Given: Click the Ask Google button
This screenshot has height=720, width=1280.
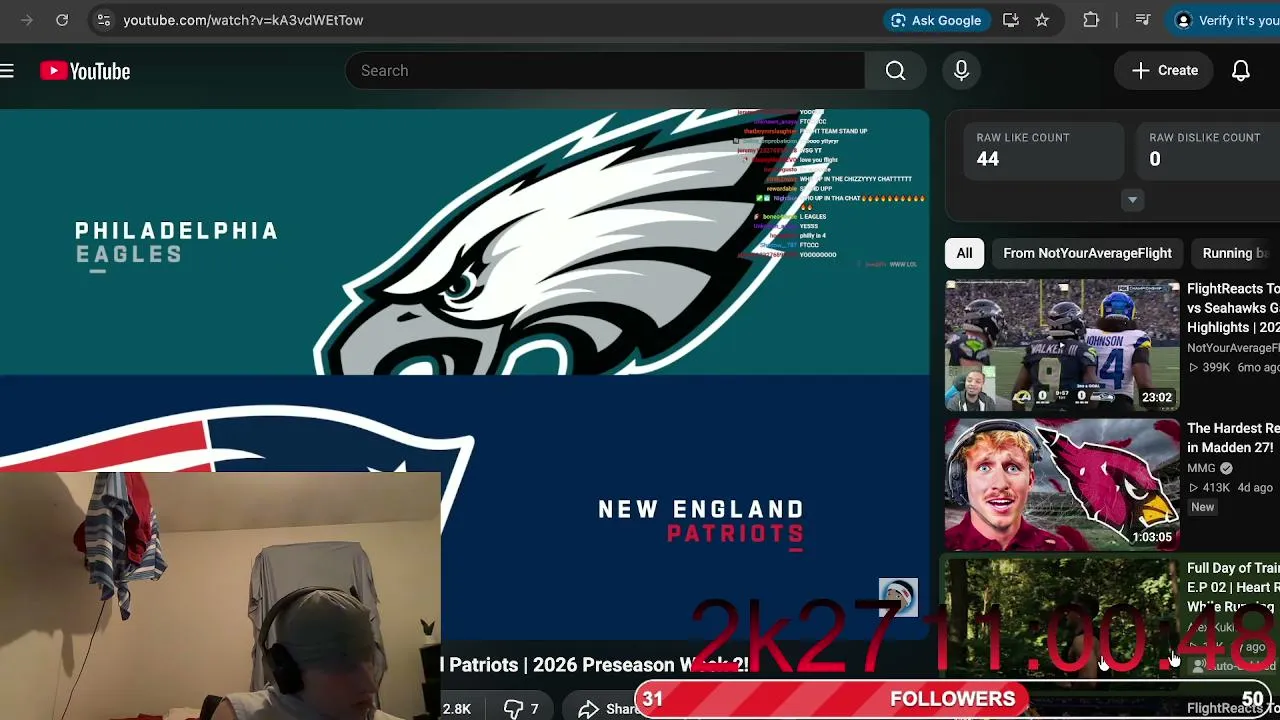Looking at the screenshot, I should 936,20.
